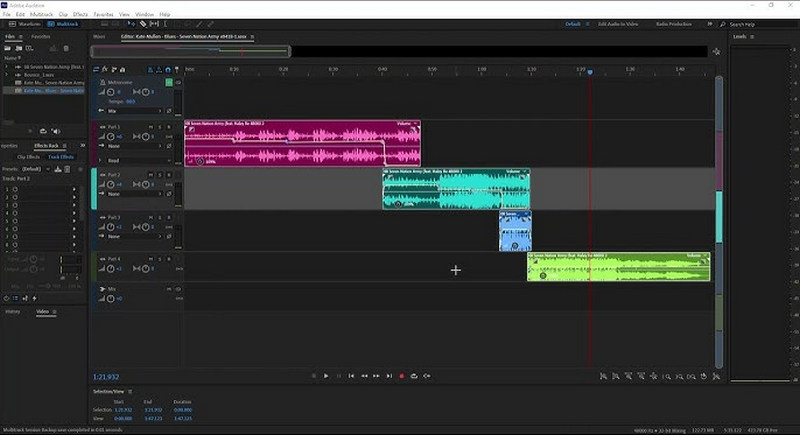
Task: Select the Slip tool in the toolbar
Action: (154, 24)
